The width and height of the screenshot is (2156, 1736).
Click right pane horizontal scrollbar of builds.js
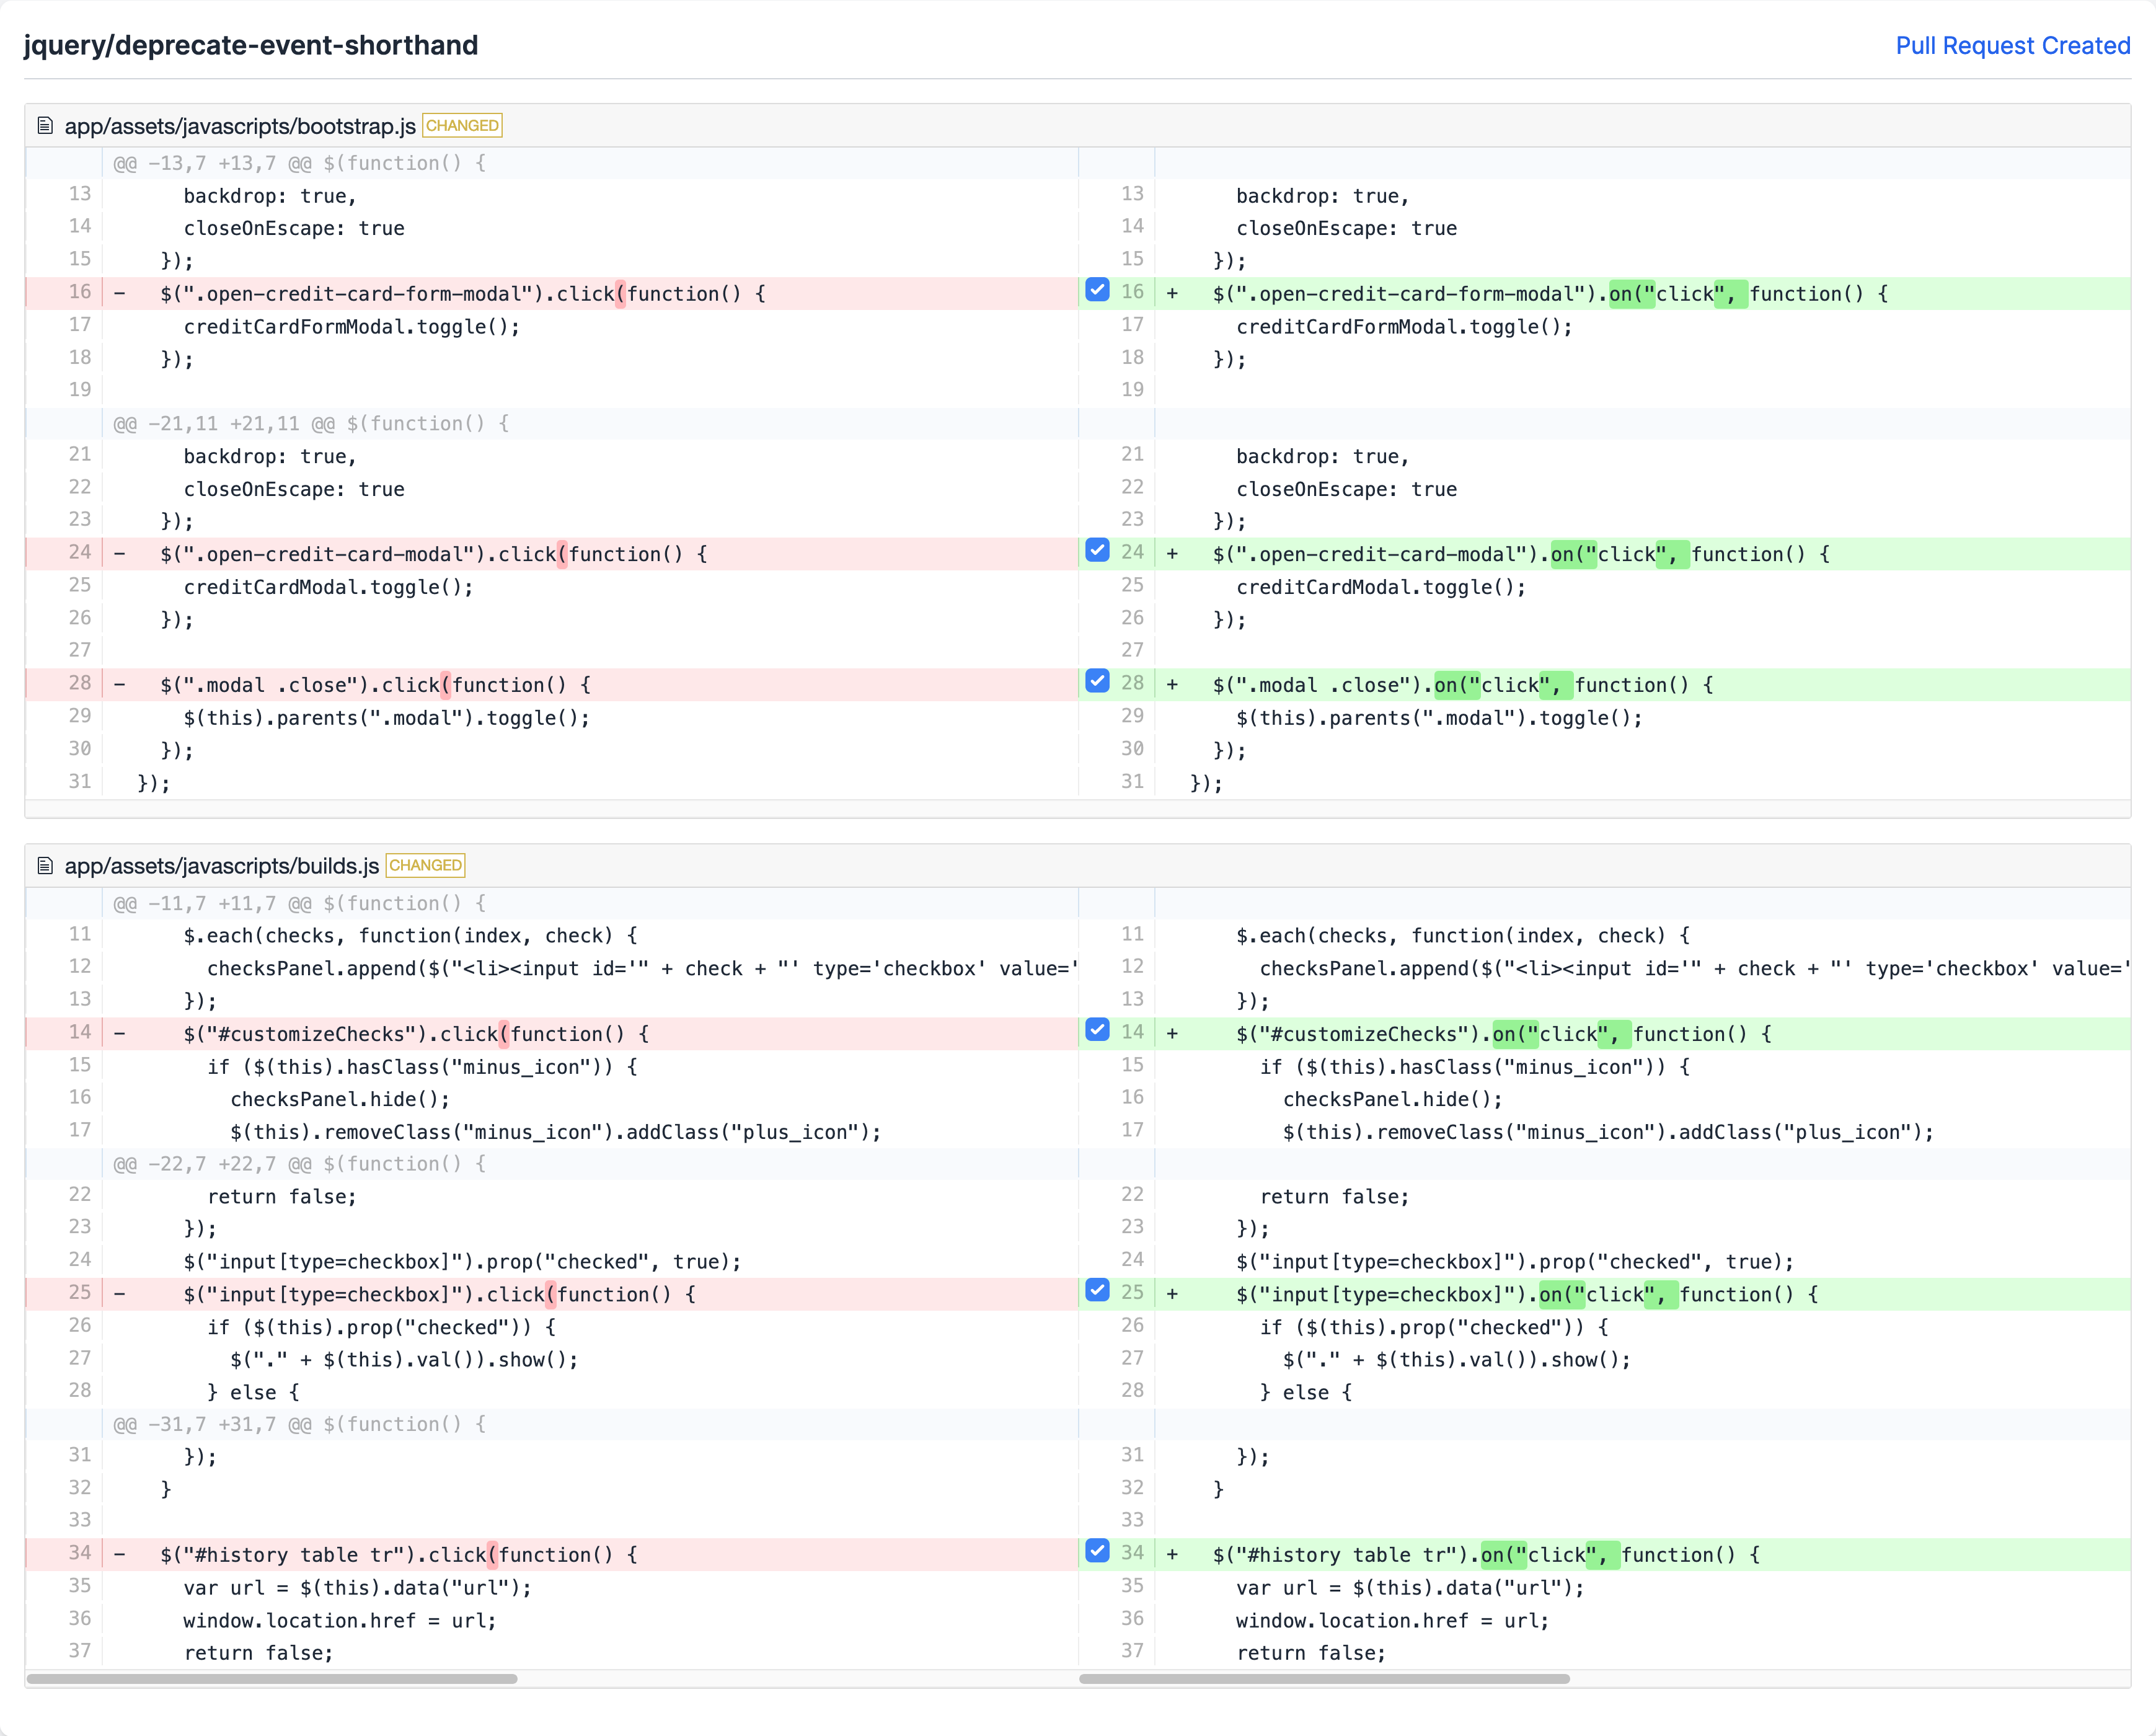1324,1679
